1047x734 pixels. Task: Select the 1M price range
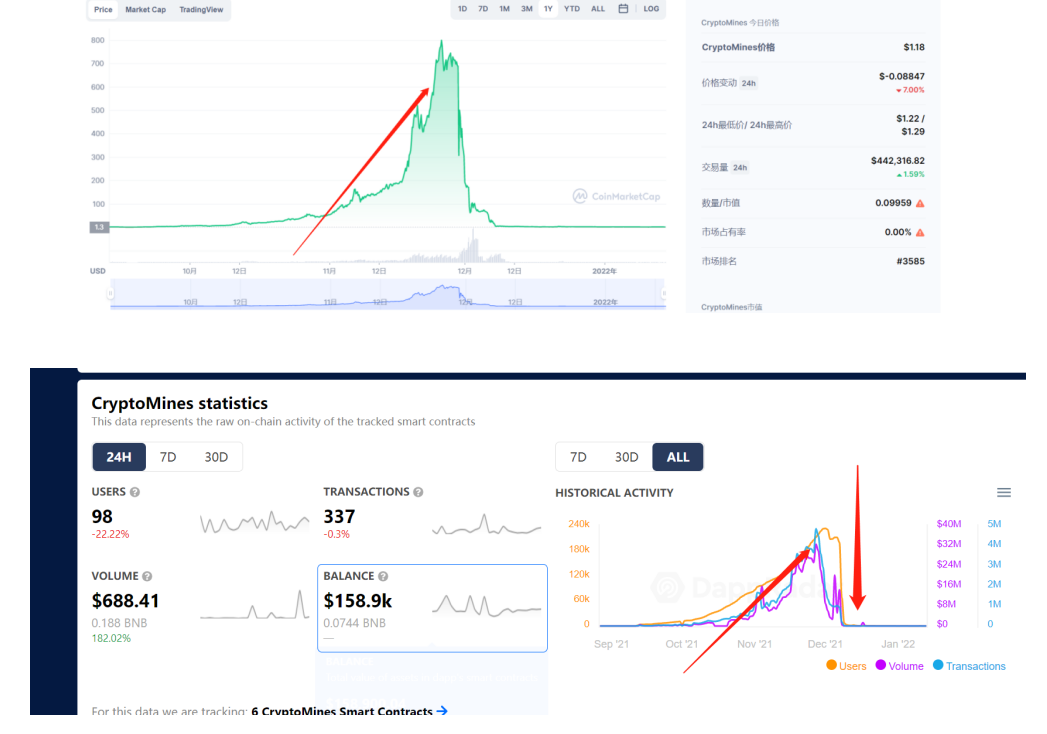pos(504,9)
